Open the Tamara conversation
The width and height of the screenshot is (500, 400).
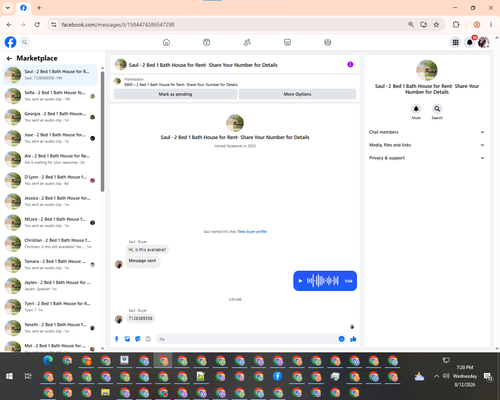coord(50,265)
